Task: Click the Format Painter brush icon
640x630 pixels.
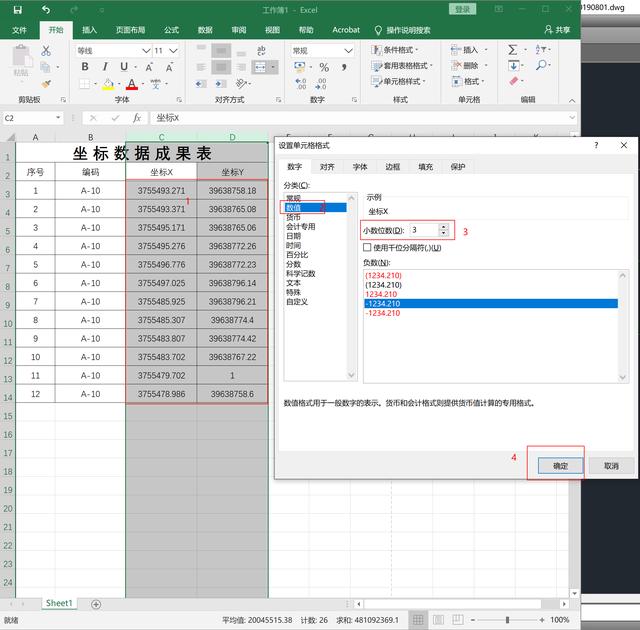Action: pos(46,84)
